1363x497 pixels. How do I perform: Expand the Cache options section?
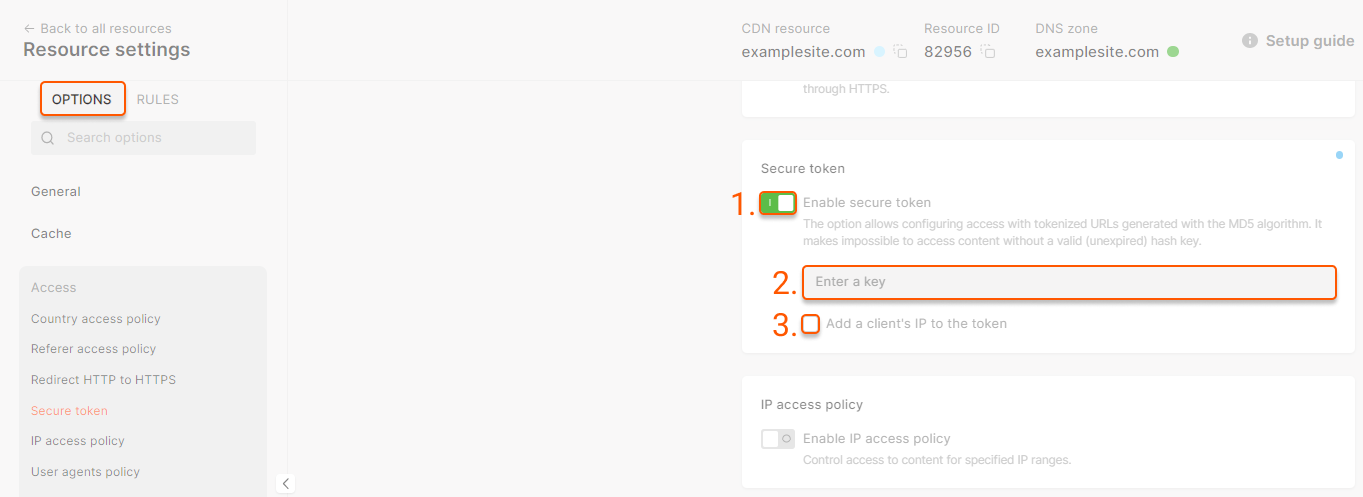point(51,234)
